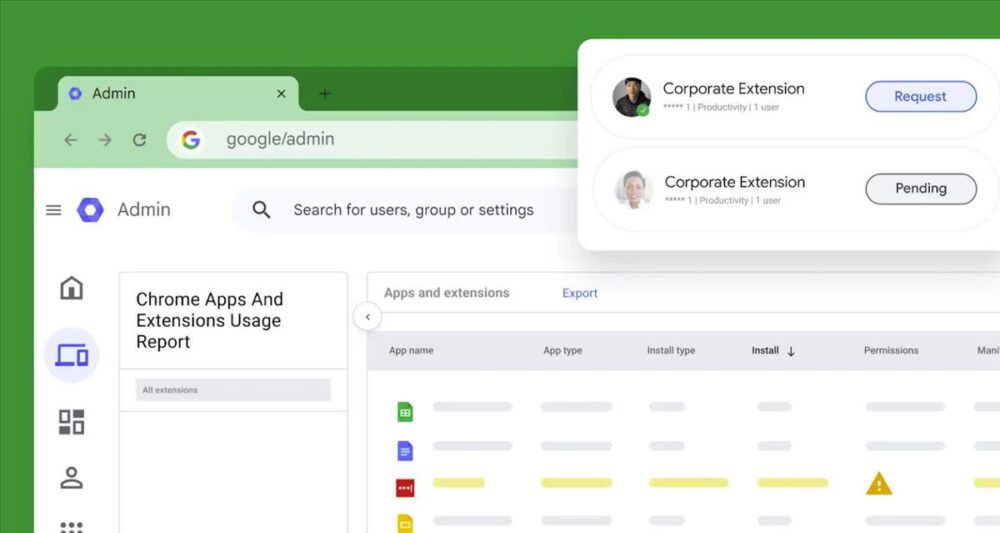Go back in browser history
The width and height of the screenshot is (1000, 533).
(x=71, y=140)
